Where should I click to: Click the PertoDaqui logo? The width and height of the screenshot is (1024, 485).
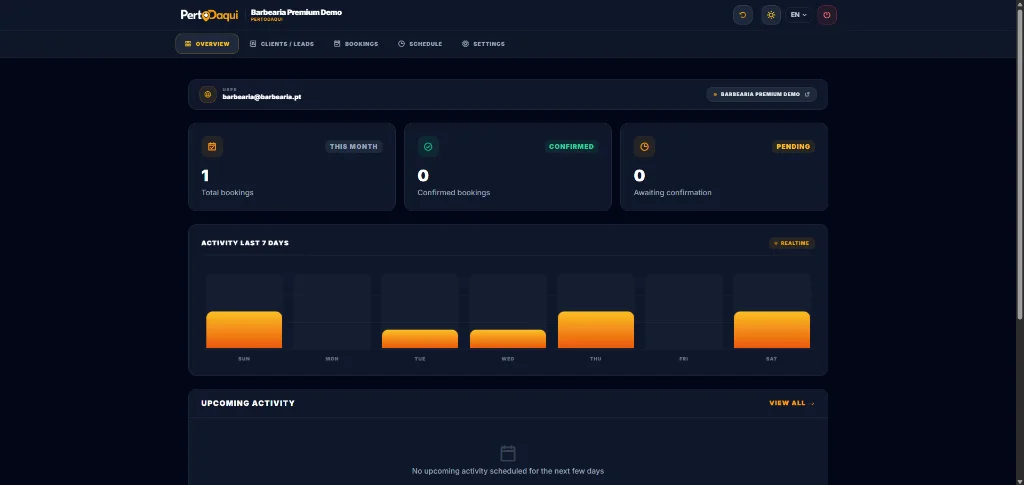coord(210,14)
